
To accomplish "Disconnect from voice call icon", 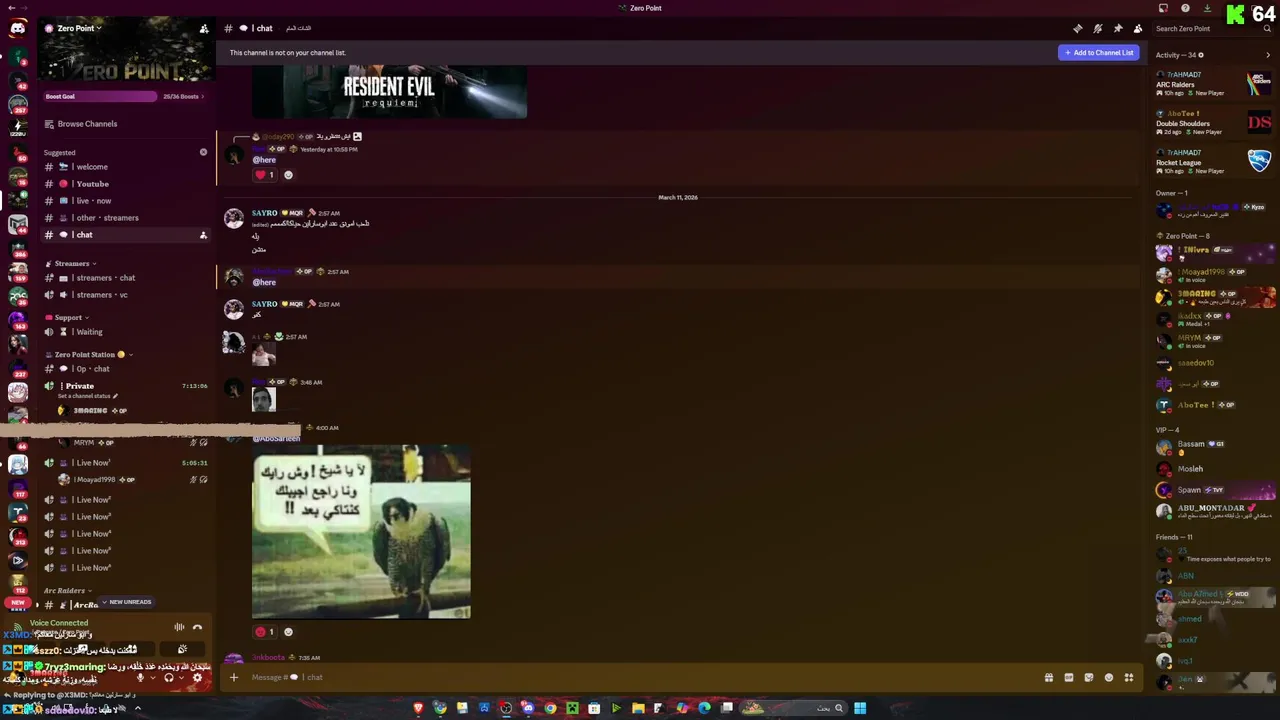I will [197, 627].
